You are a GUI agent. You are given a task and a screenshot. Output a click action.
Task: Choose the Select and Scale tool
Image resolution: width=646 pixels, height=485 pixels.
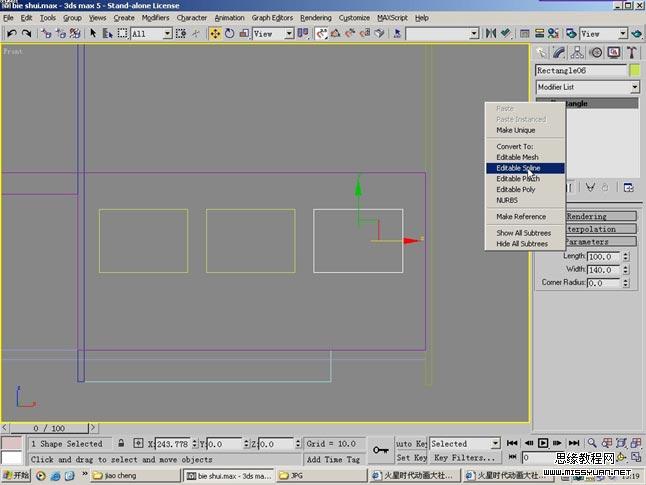click(x=244, y=33)
